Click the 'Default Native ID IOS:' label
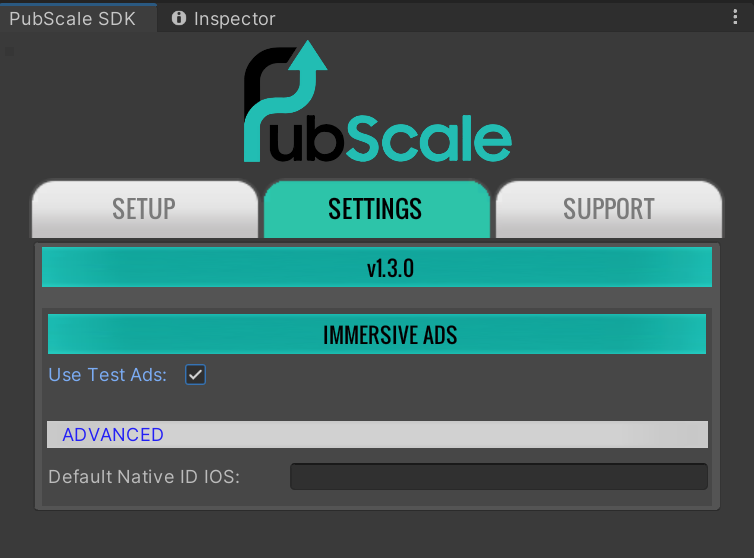 click(144, 476)
